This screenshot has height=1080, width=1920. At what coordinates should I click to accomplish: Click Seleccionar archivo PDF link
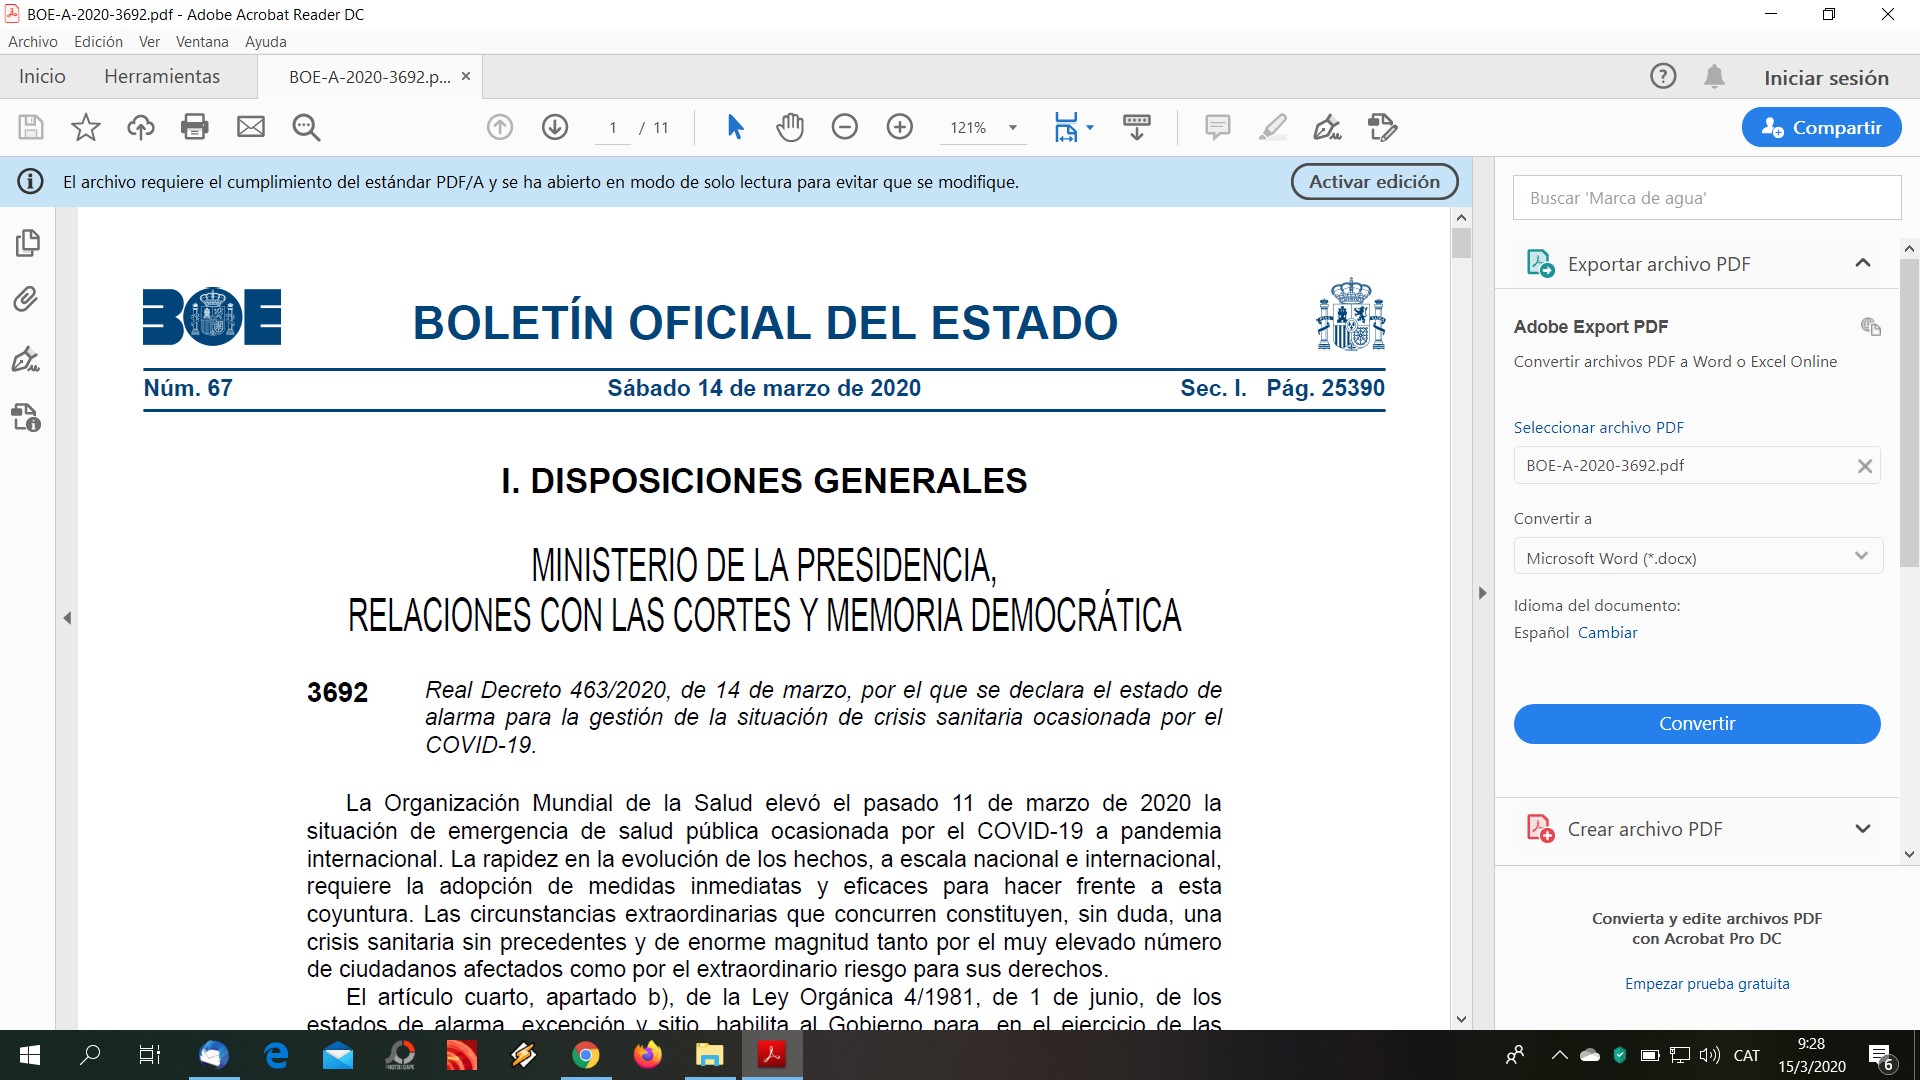1598,428
